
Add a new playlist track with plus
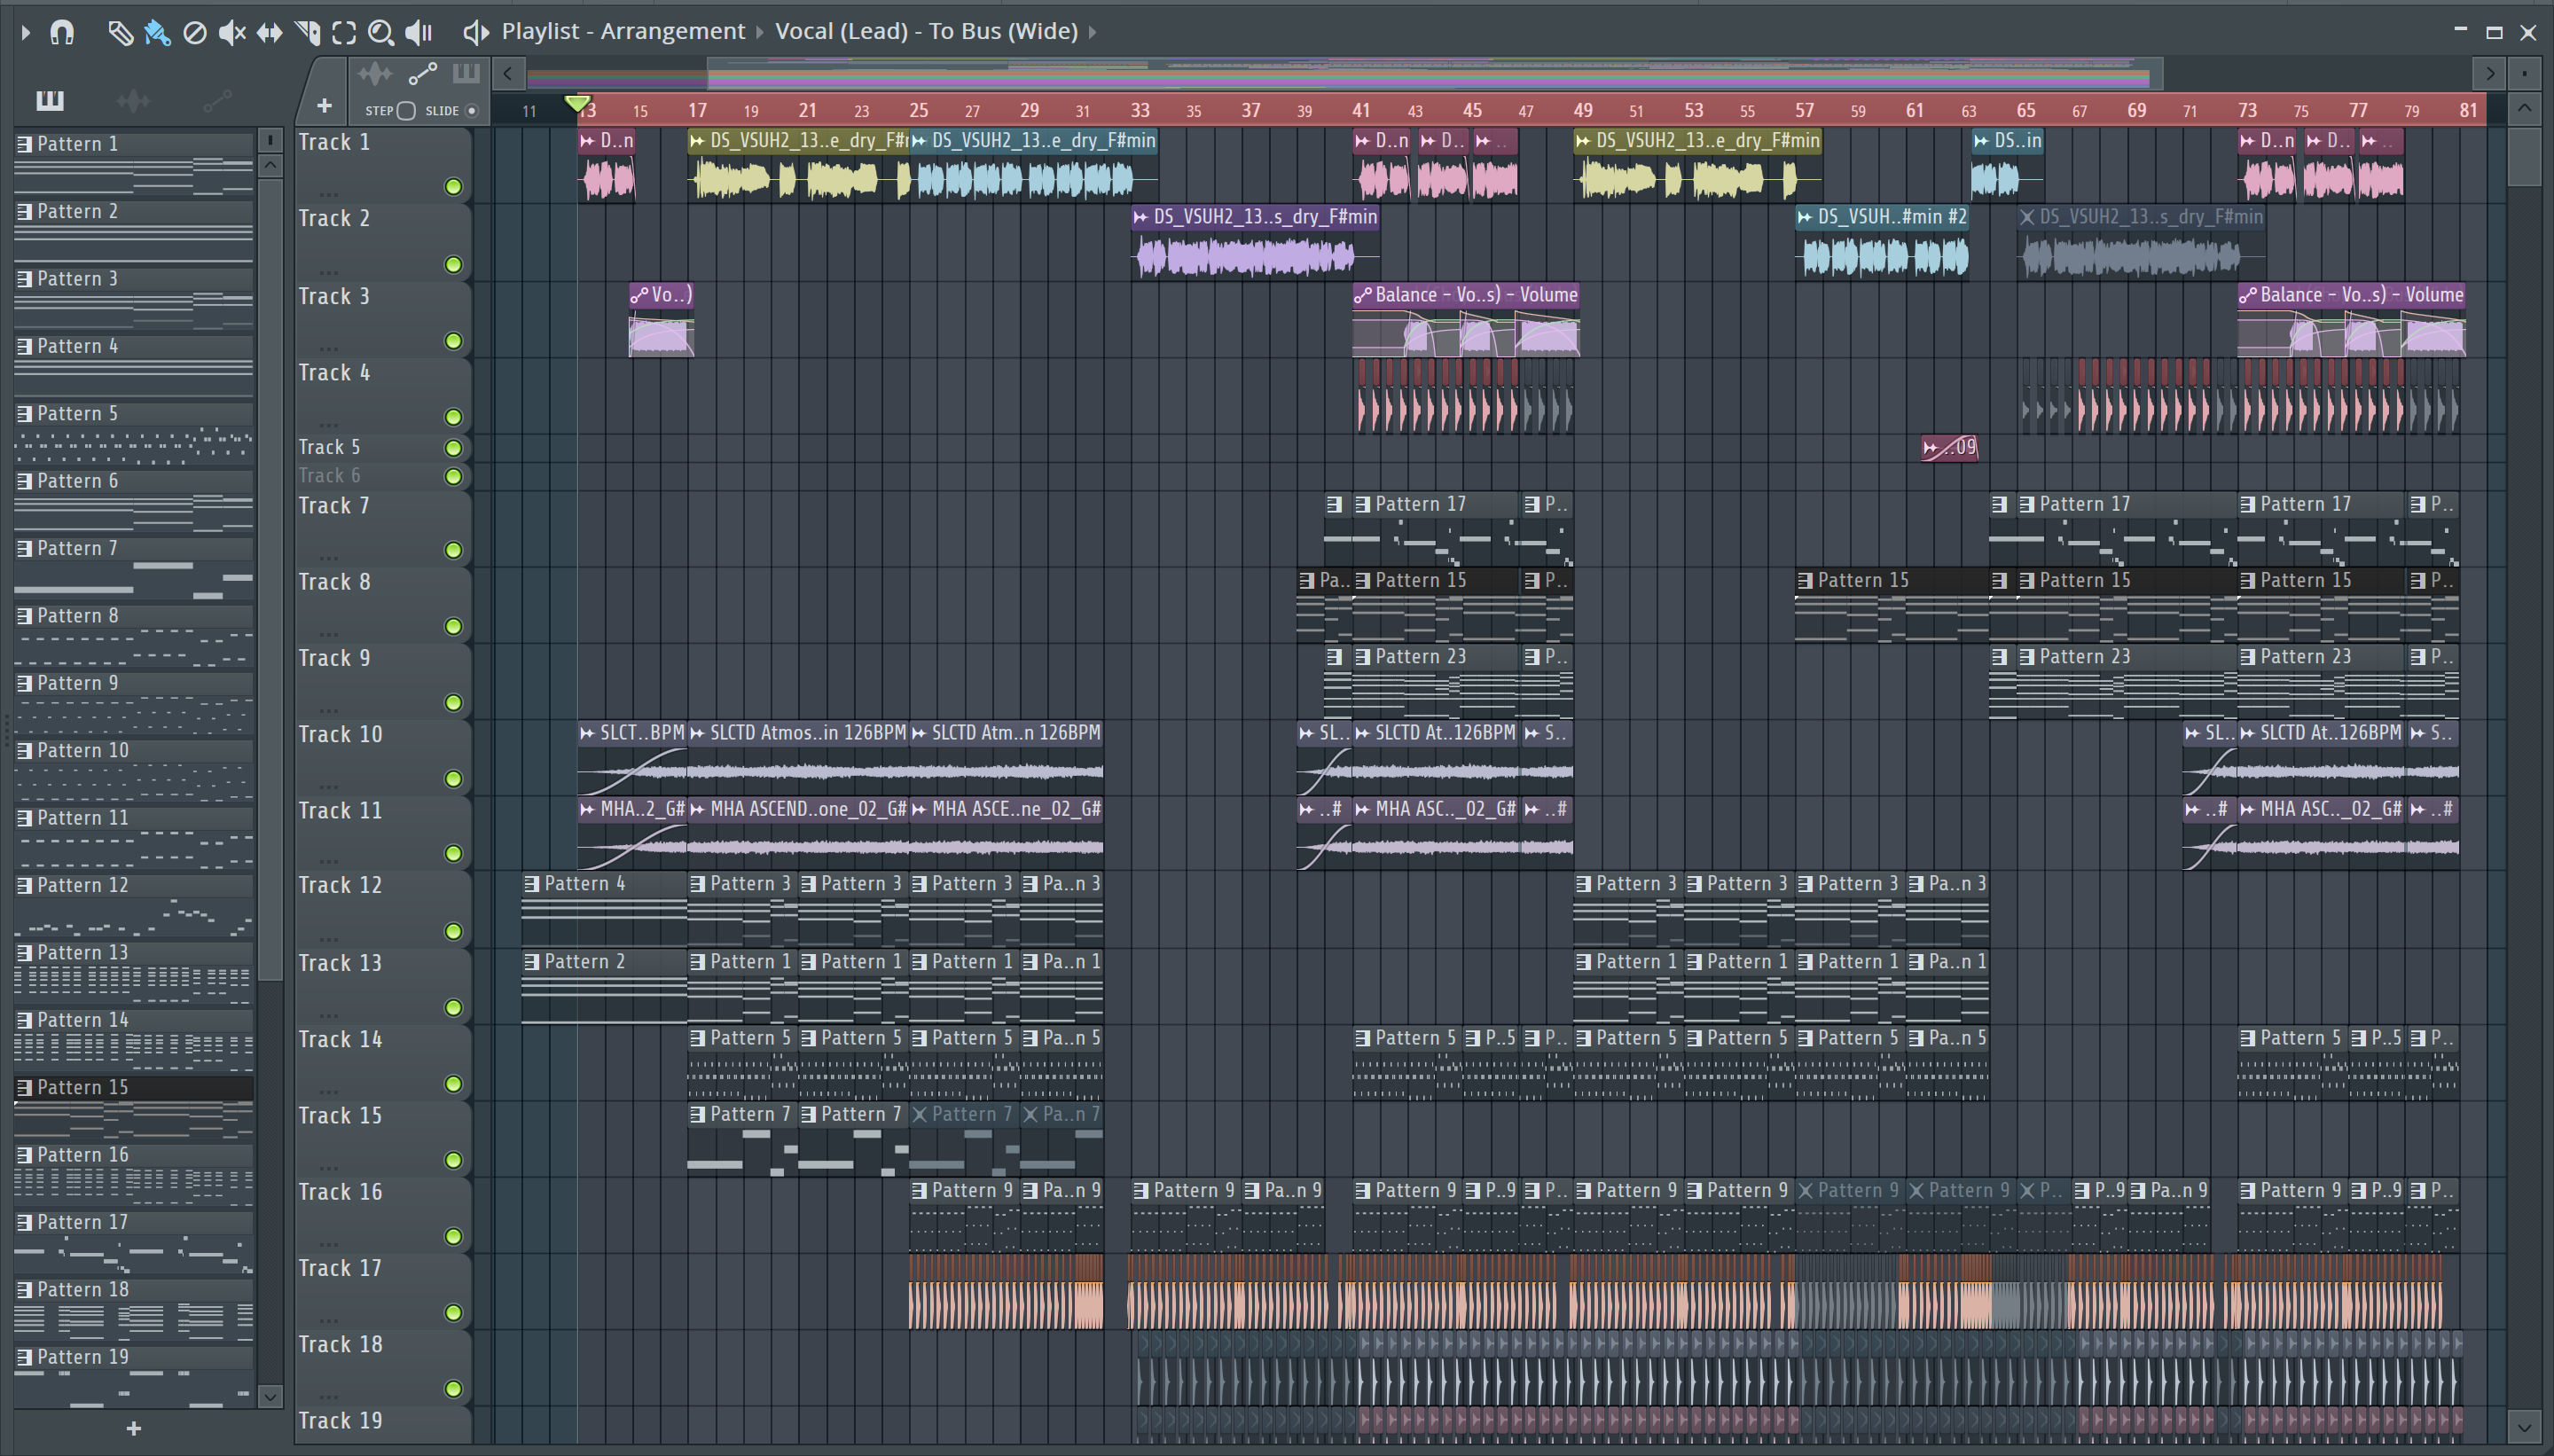[x=324, y=105]
